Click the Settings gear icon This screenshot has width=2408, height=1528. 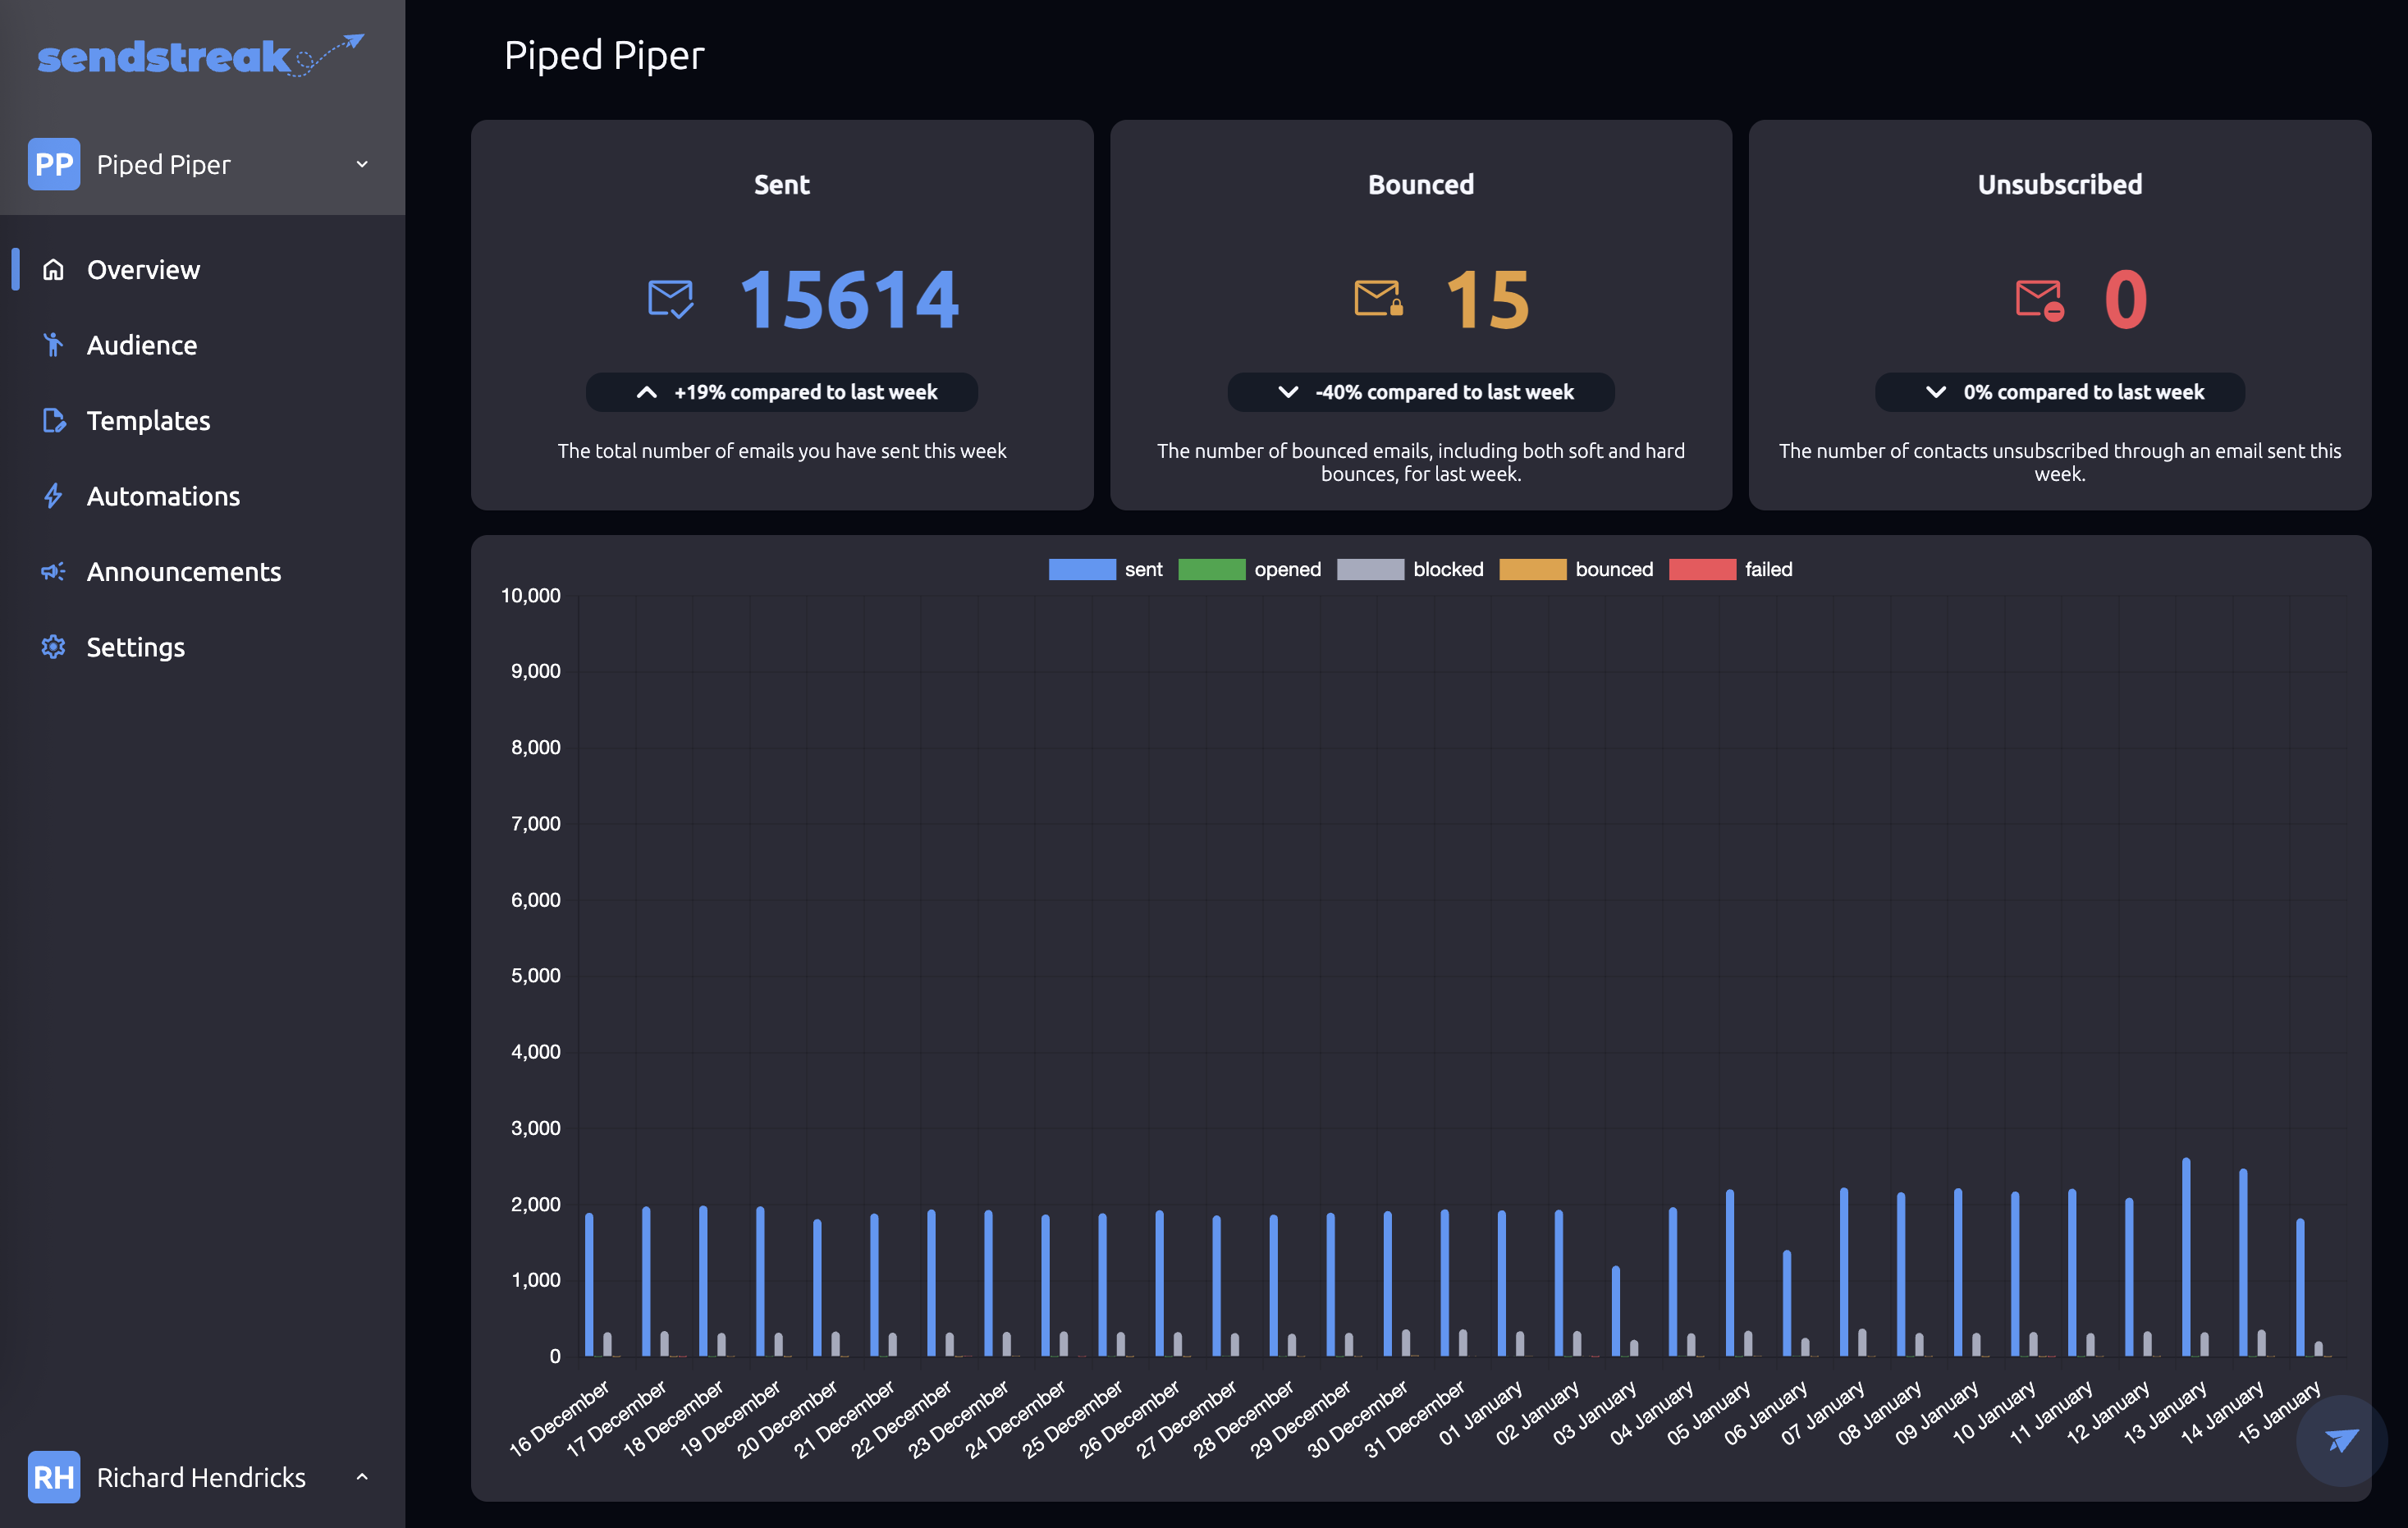click(x=53, y=647)
